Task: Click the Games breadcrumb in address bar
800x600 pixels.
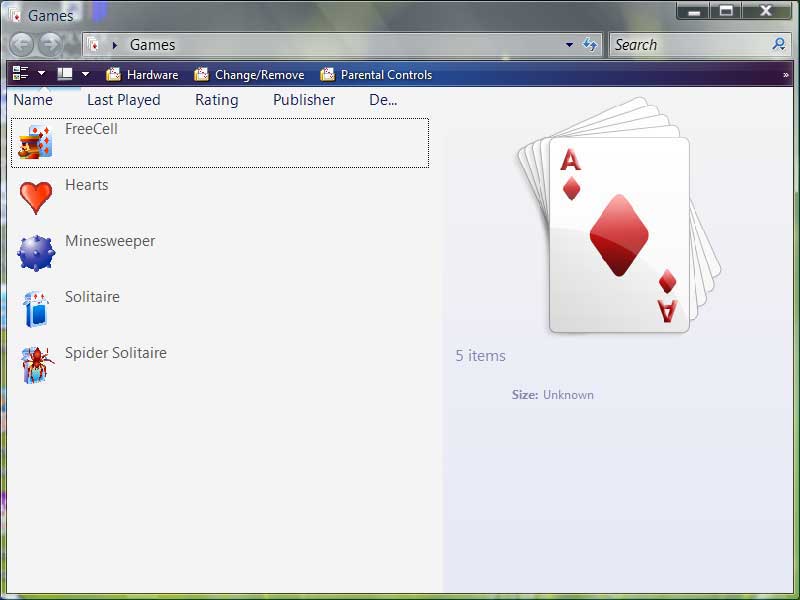Action: tap(153, 45)
